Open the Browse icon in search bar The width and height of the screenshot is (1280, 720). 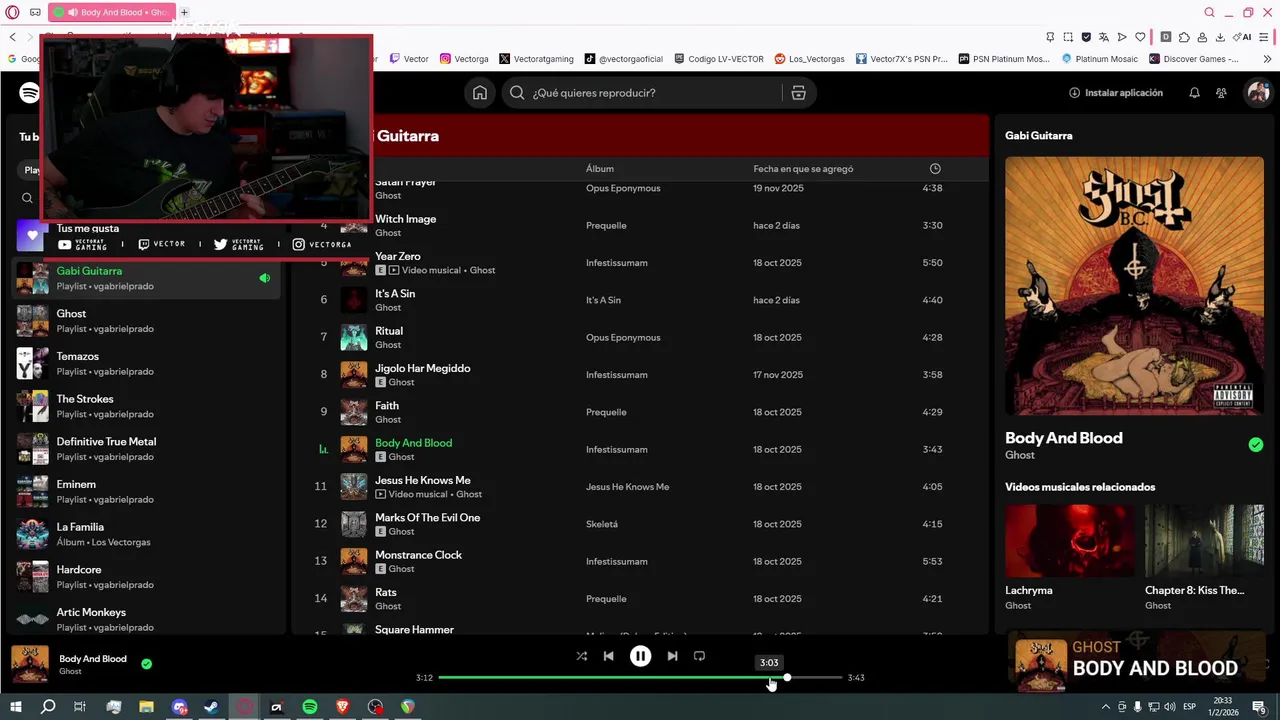click(x=798, y=93)
